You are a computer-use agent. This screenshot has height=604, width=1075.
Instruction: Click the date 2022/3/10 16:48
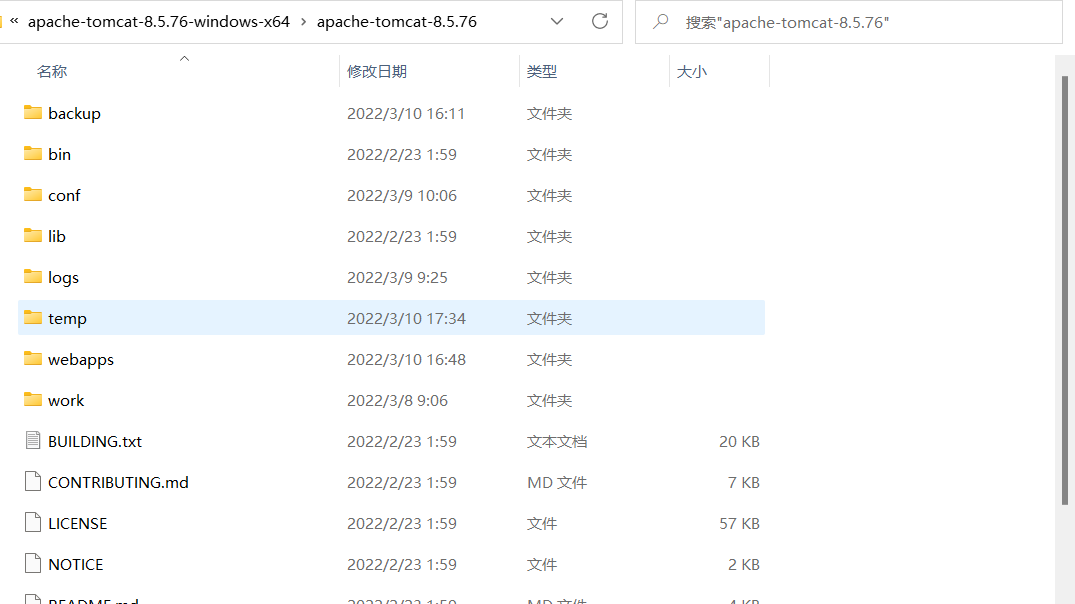click(406, 360)
